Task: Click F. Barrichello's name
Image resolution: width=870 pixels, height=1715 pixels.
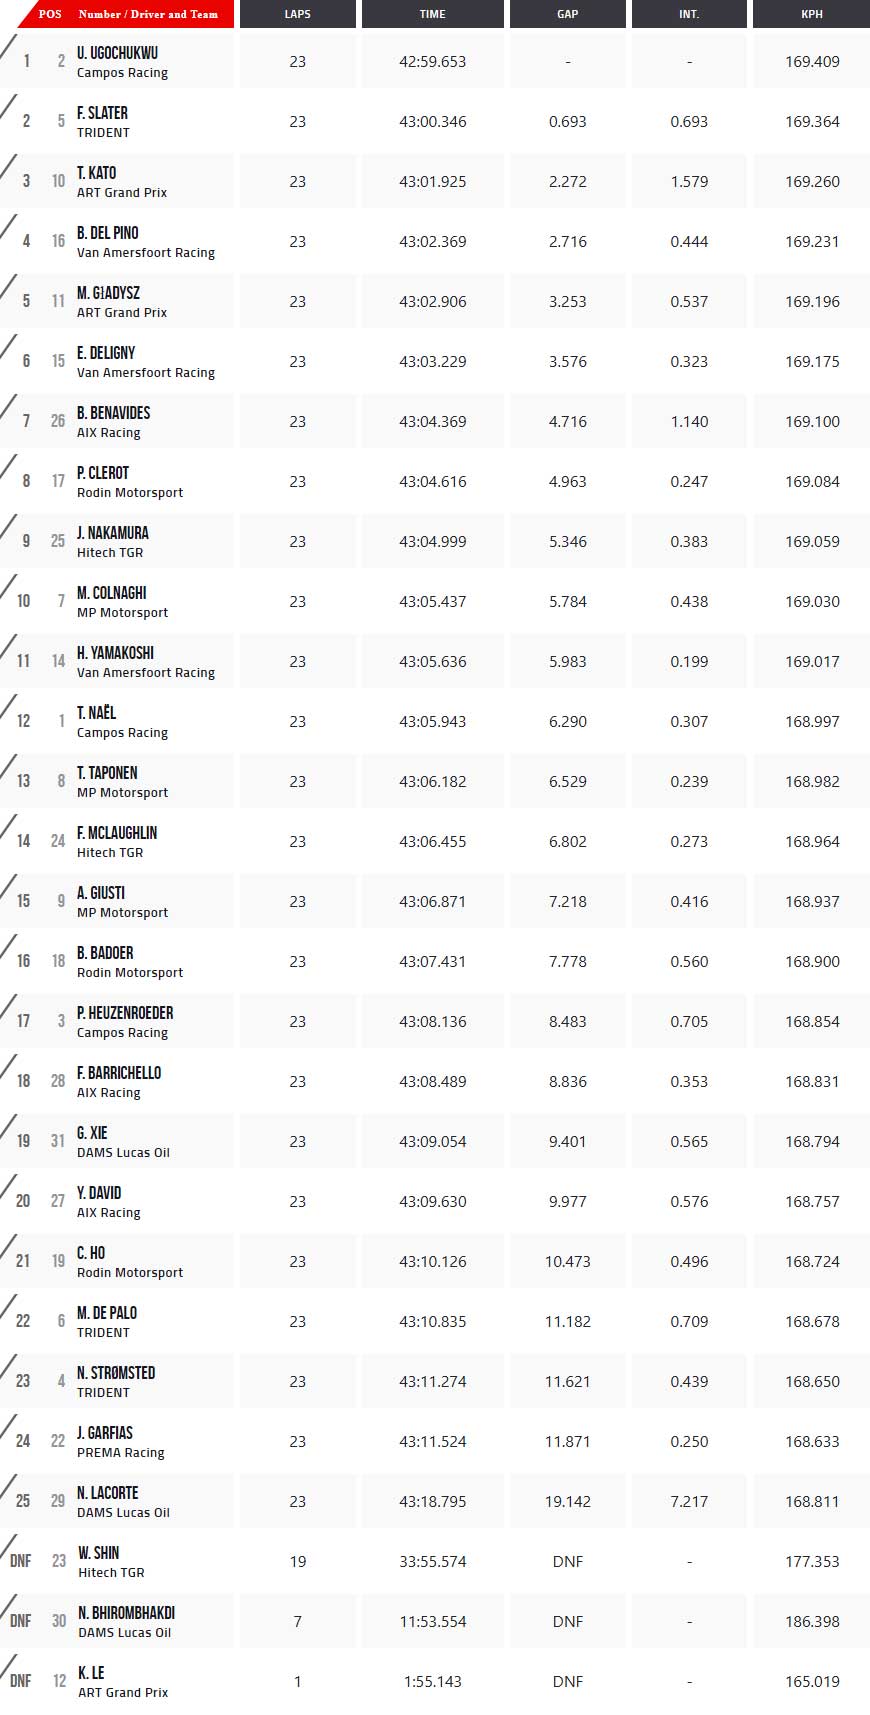Action: coord(119,1073)
